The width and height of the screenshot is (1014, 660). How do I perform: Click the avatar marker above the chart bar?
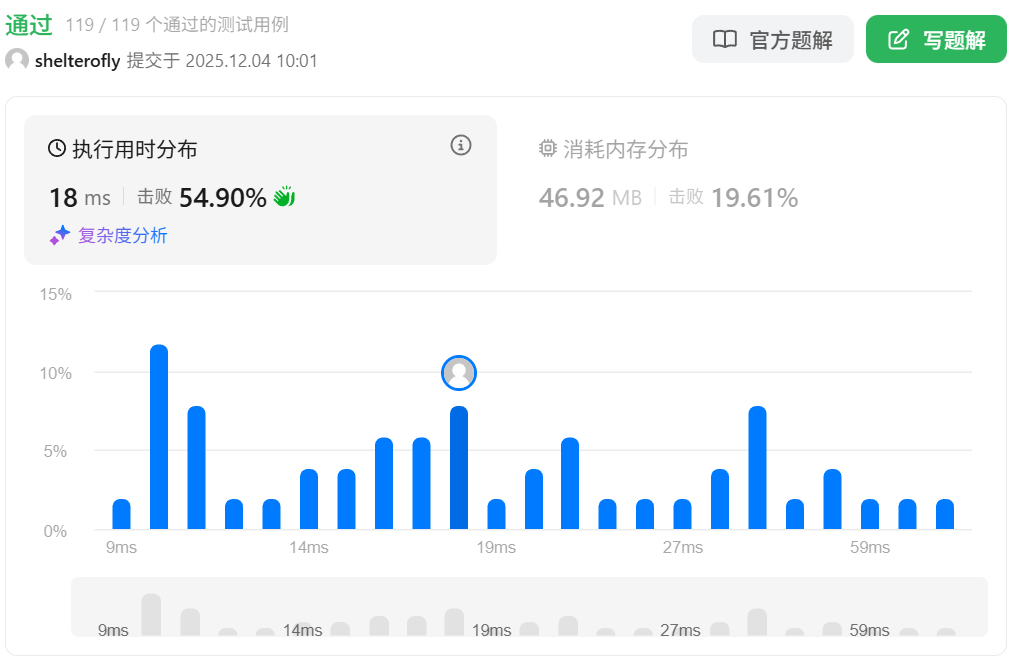pyautogui.click(x=459, y=373)
